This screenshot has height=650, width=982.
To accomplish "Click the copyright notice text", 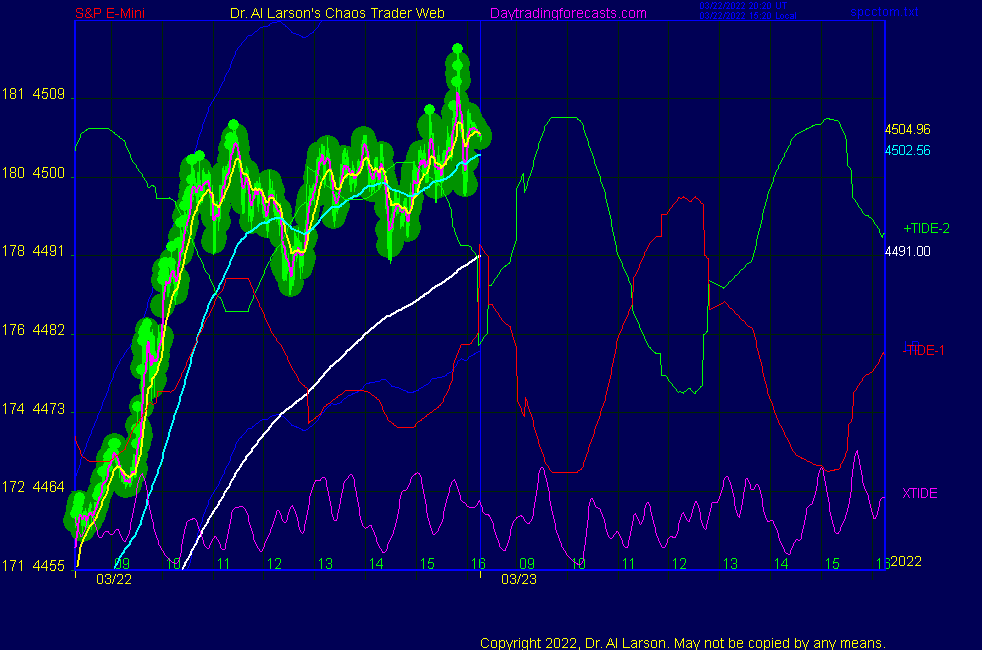I will tap(683, 642).
